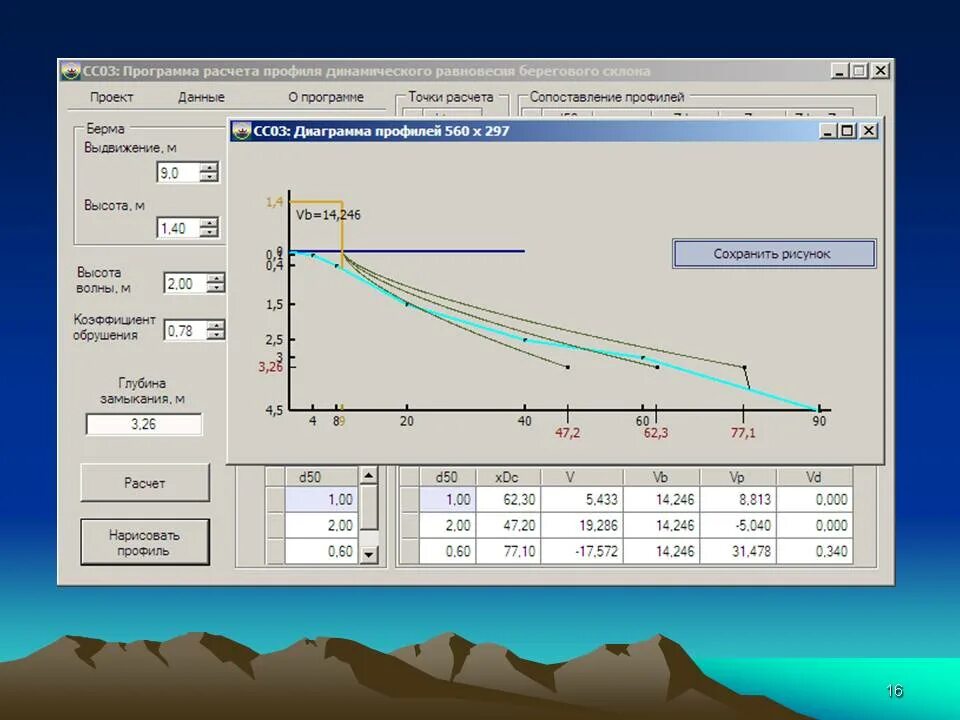Click the main window application icon

tap(71, 71)
